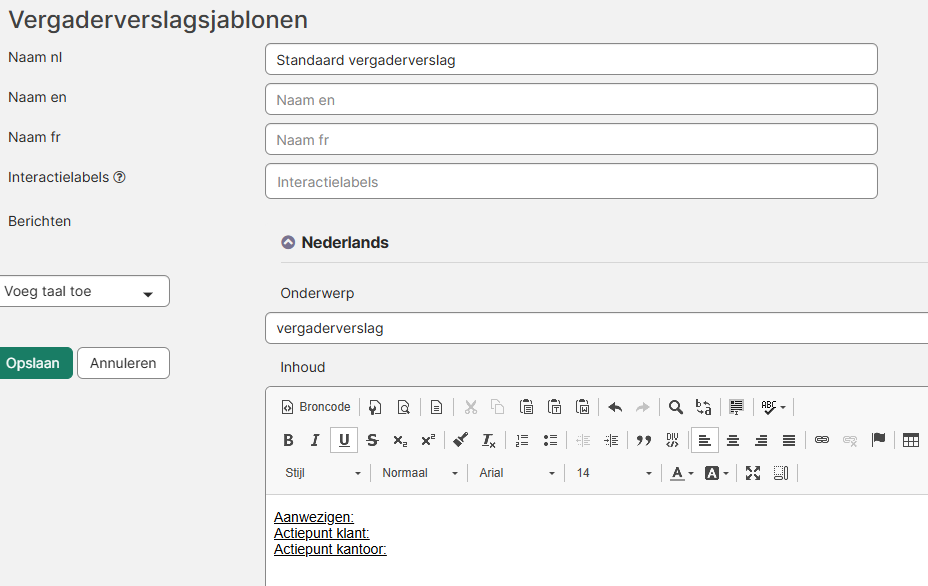Toggle underline formatting button
Image resolution: width=928 pixels, height=586 pixels.
344,440
